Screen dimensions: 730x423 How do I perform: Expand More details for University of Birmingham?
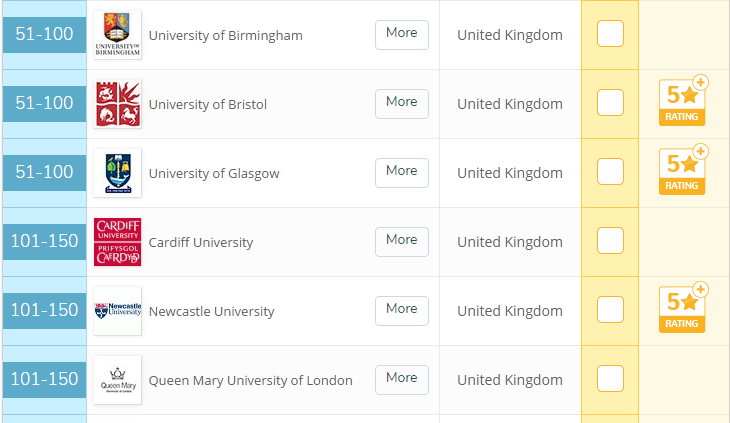(401, 34)
